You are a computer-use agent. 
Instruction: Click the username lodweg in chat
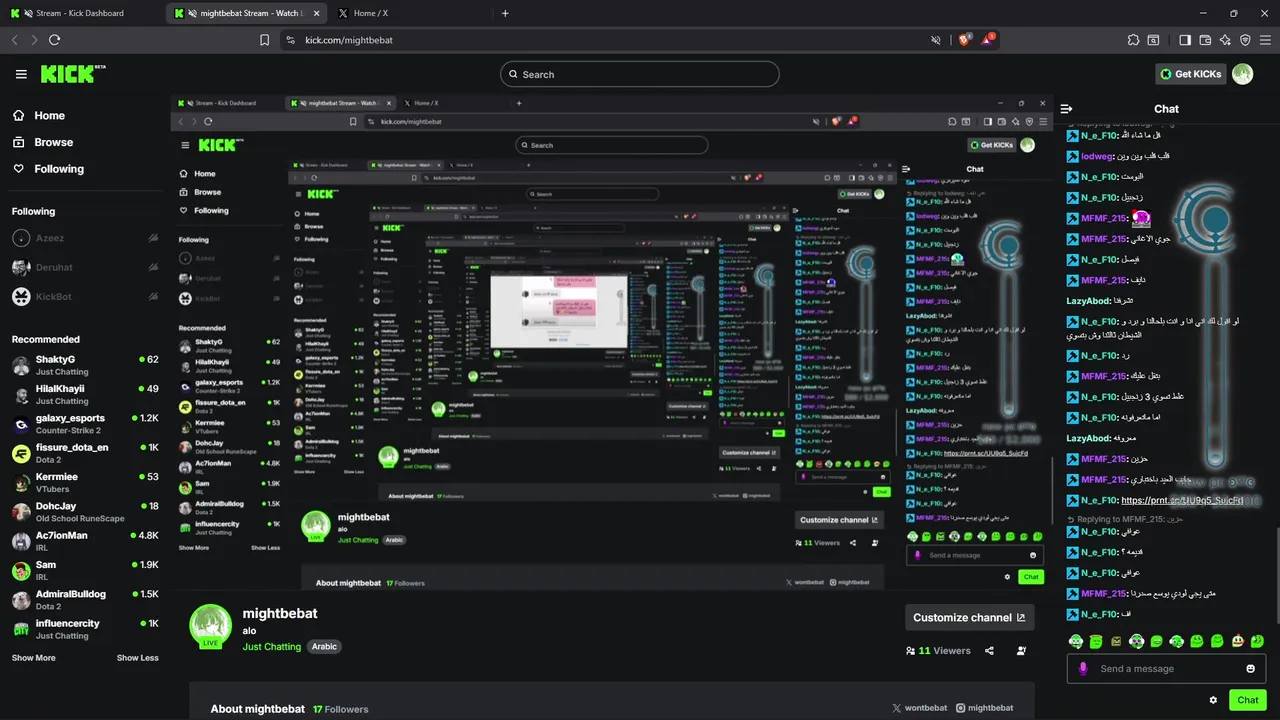[1097, 156]
